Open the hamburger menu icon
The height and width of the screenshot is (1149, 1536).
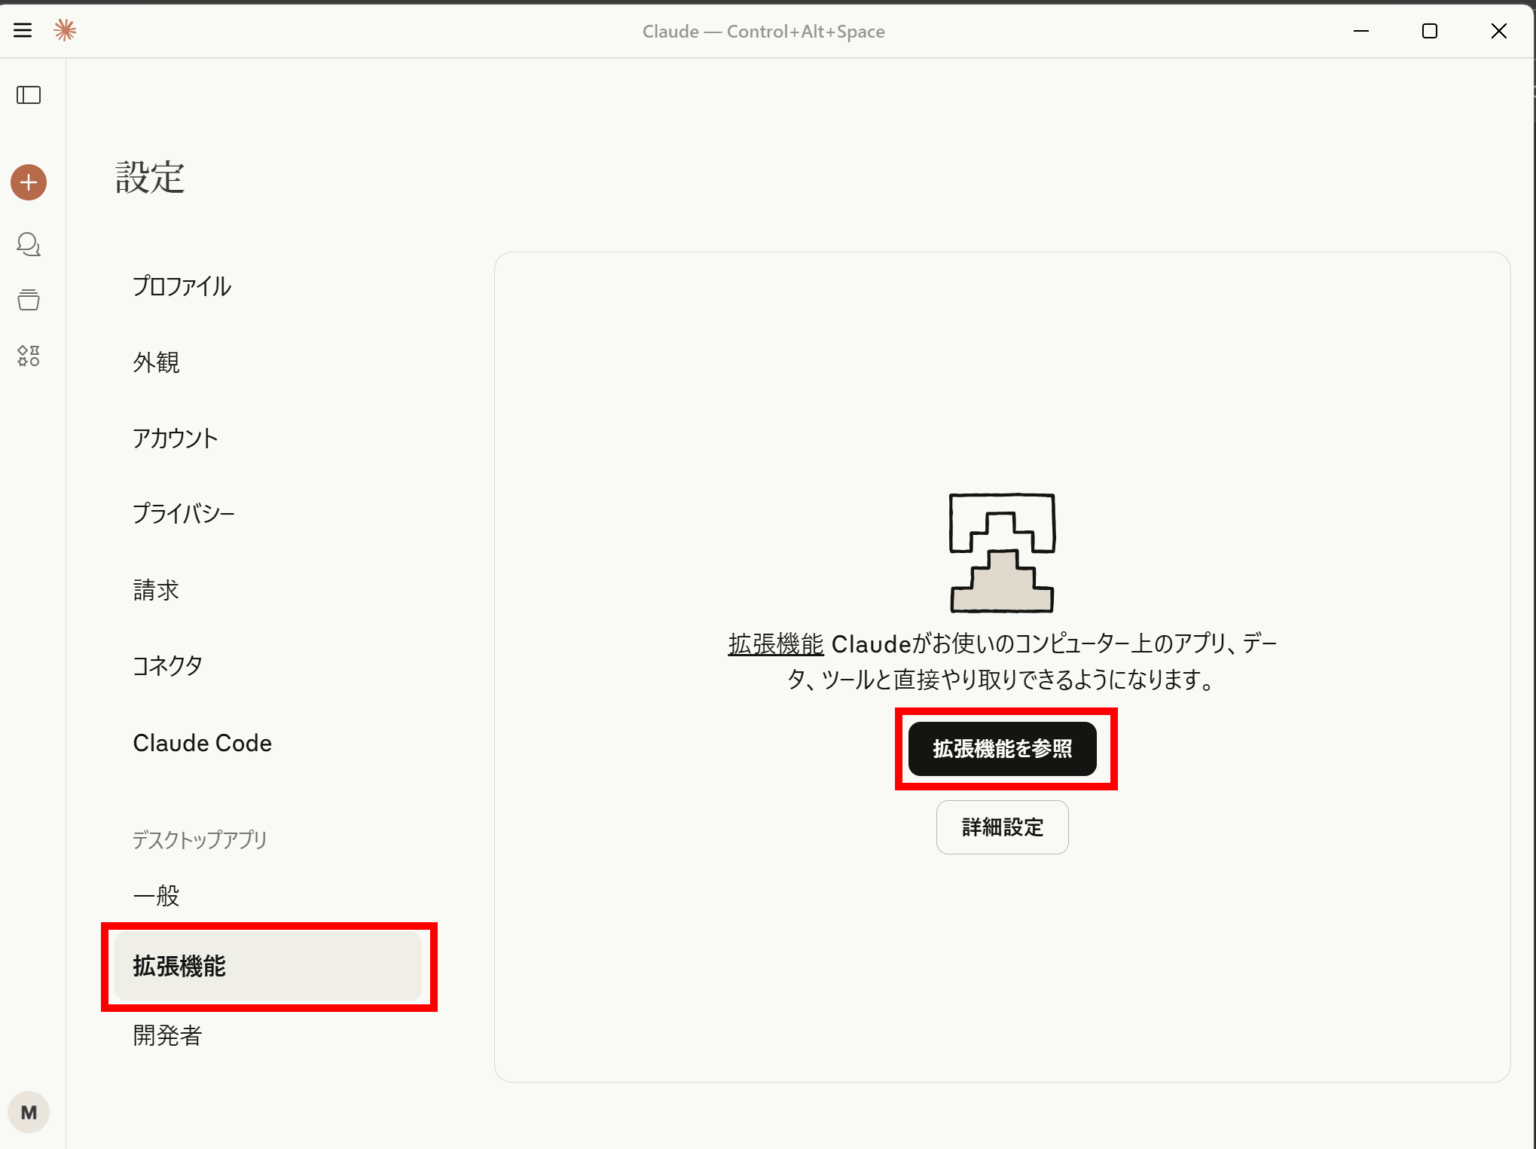[23, 31]
